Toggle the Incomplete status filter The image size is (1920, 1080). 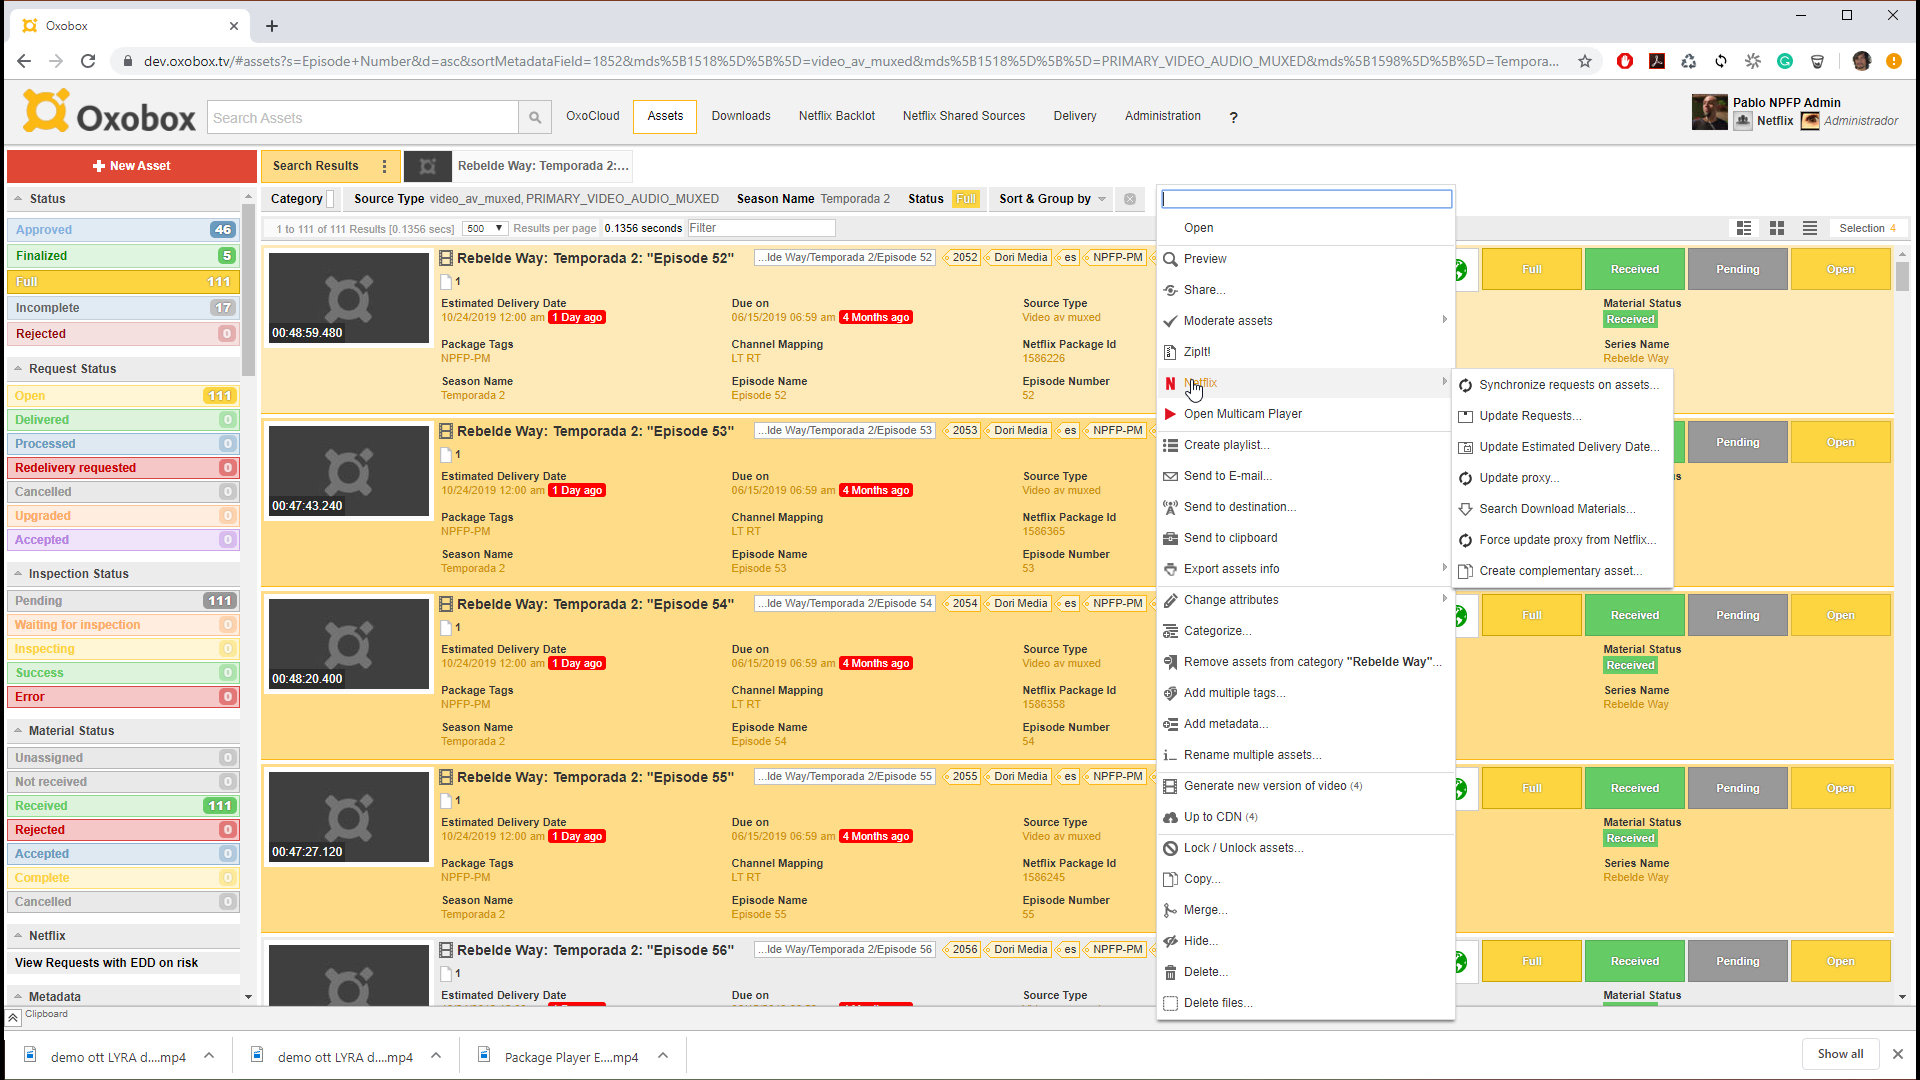(x=124, y=308)
